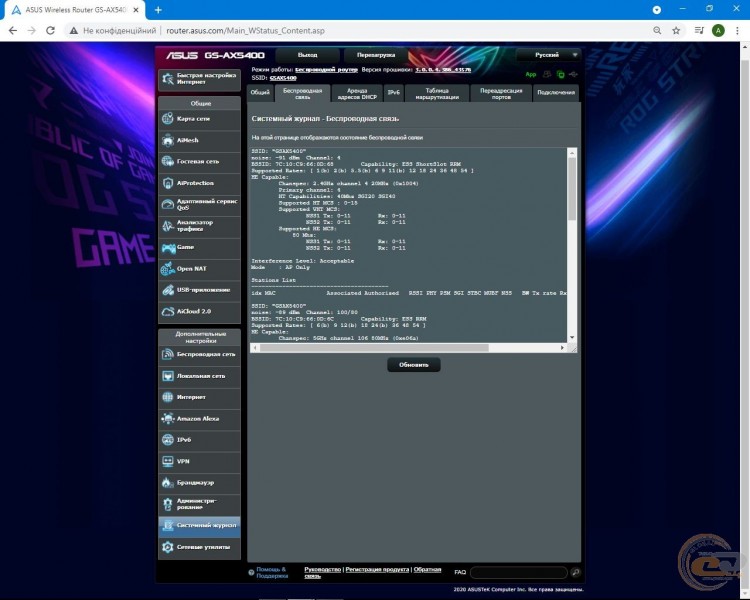
Task: Click Logout (Выход) button
Action: point(308,55)
